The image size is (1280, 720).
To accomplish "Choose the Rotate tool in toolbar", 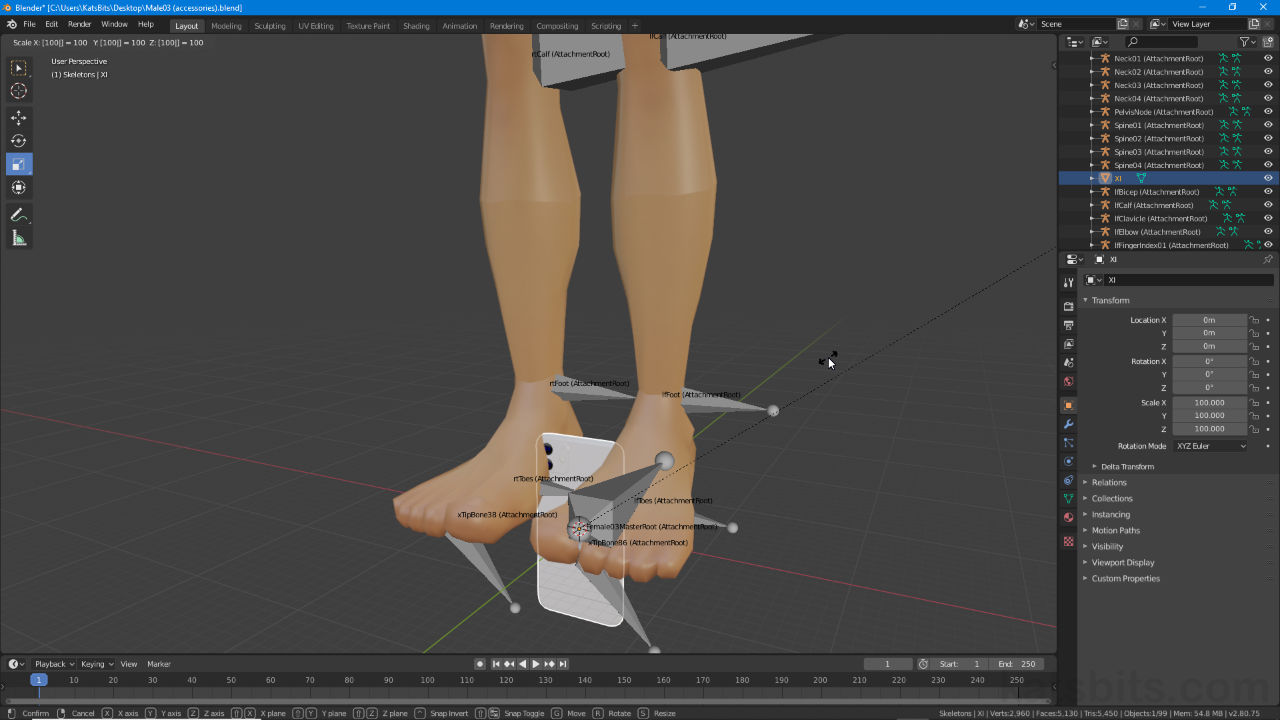I will 19,141.
